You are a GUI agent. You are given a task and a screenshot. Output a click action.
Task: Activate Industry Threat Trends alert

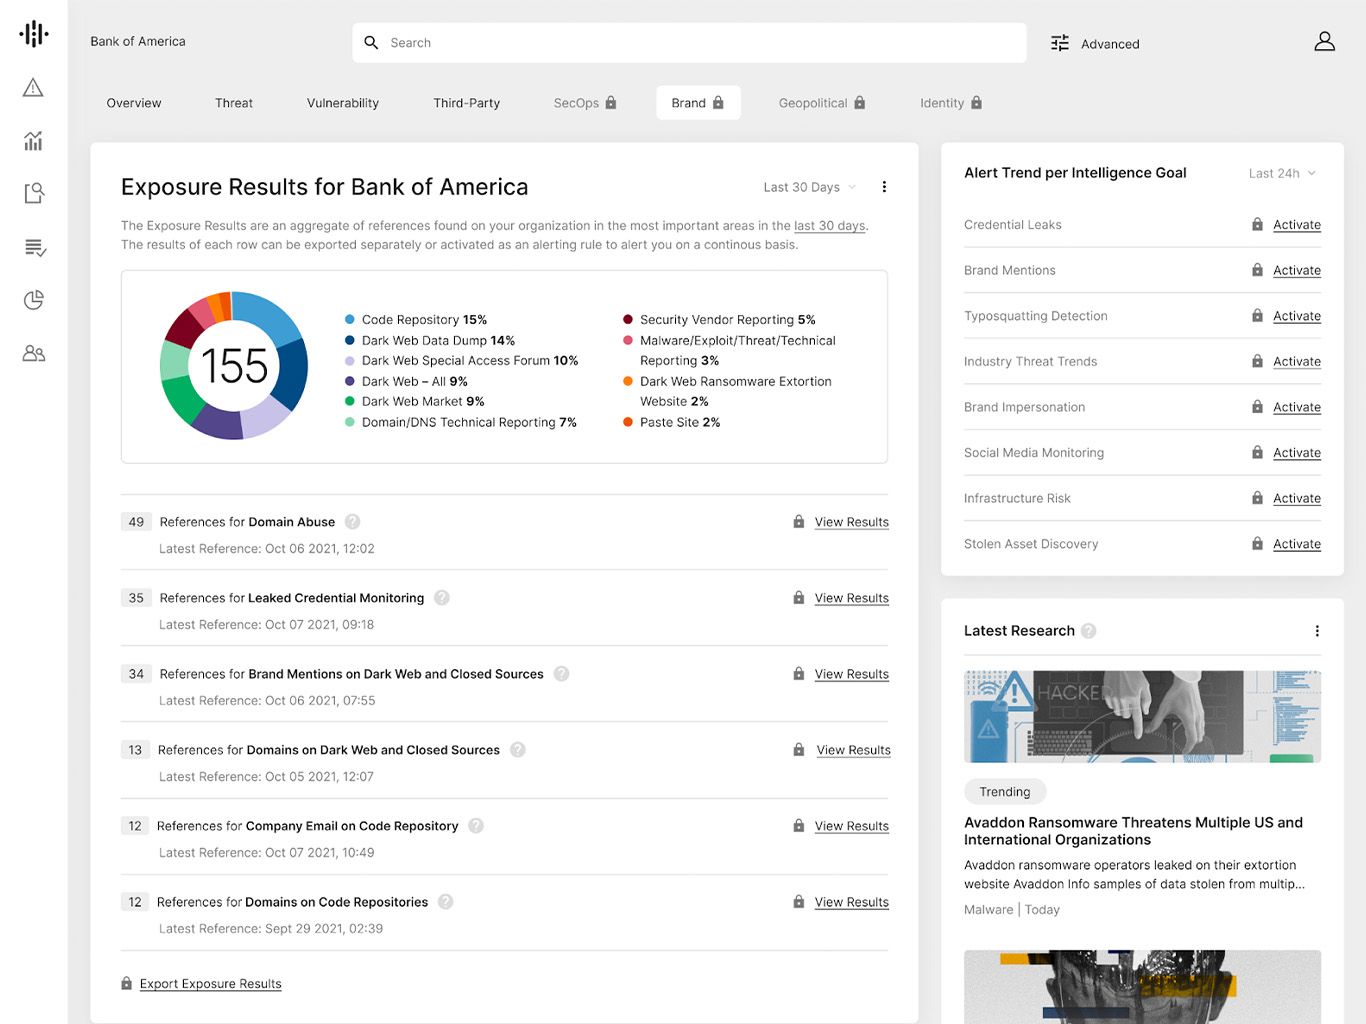[x=1297, y=362]
